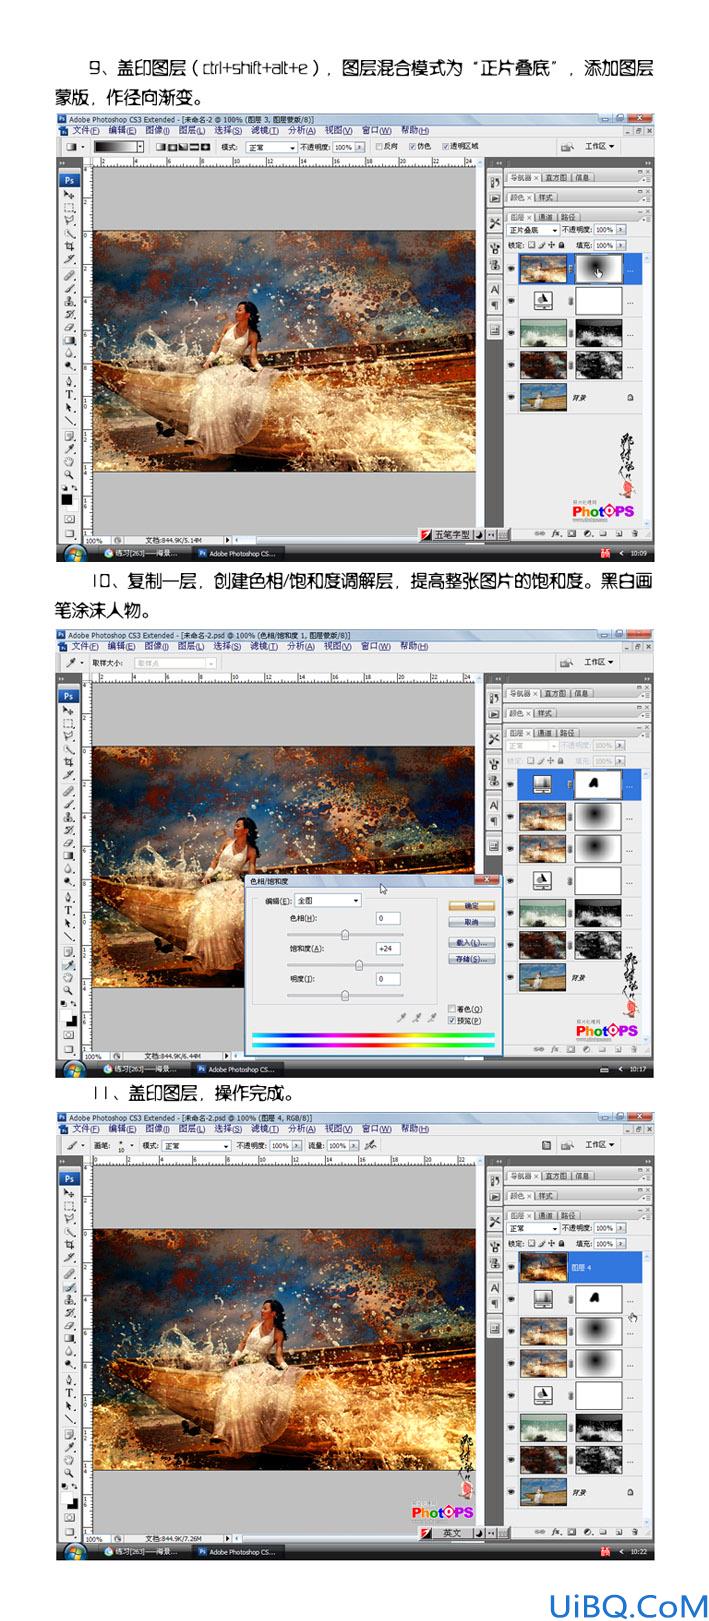Click 确定 button in Hue/Saturation dialog
Screen dimensions: 709x1621
pos(472,905)
